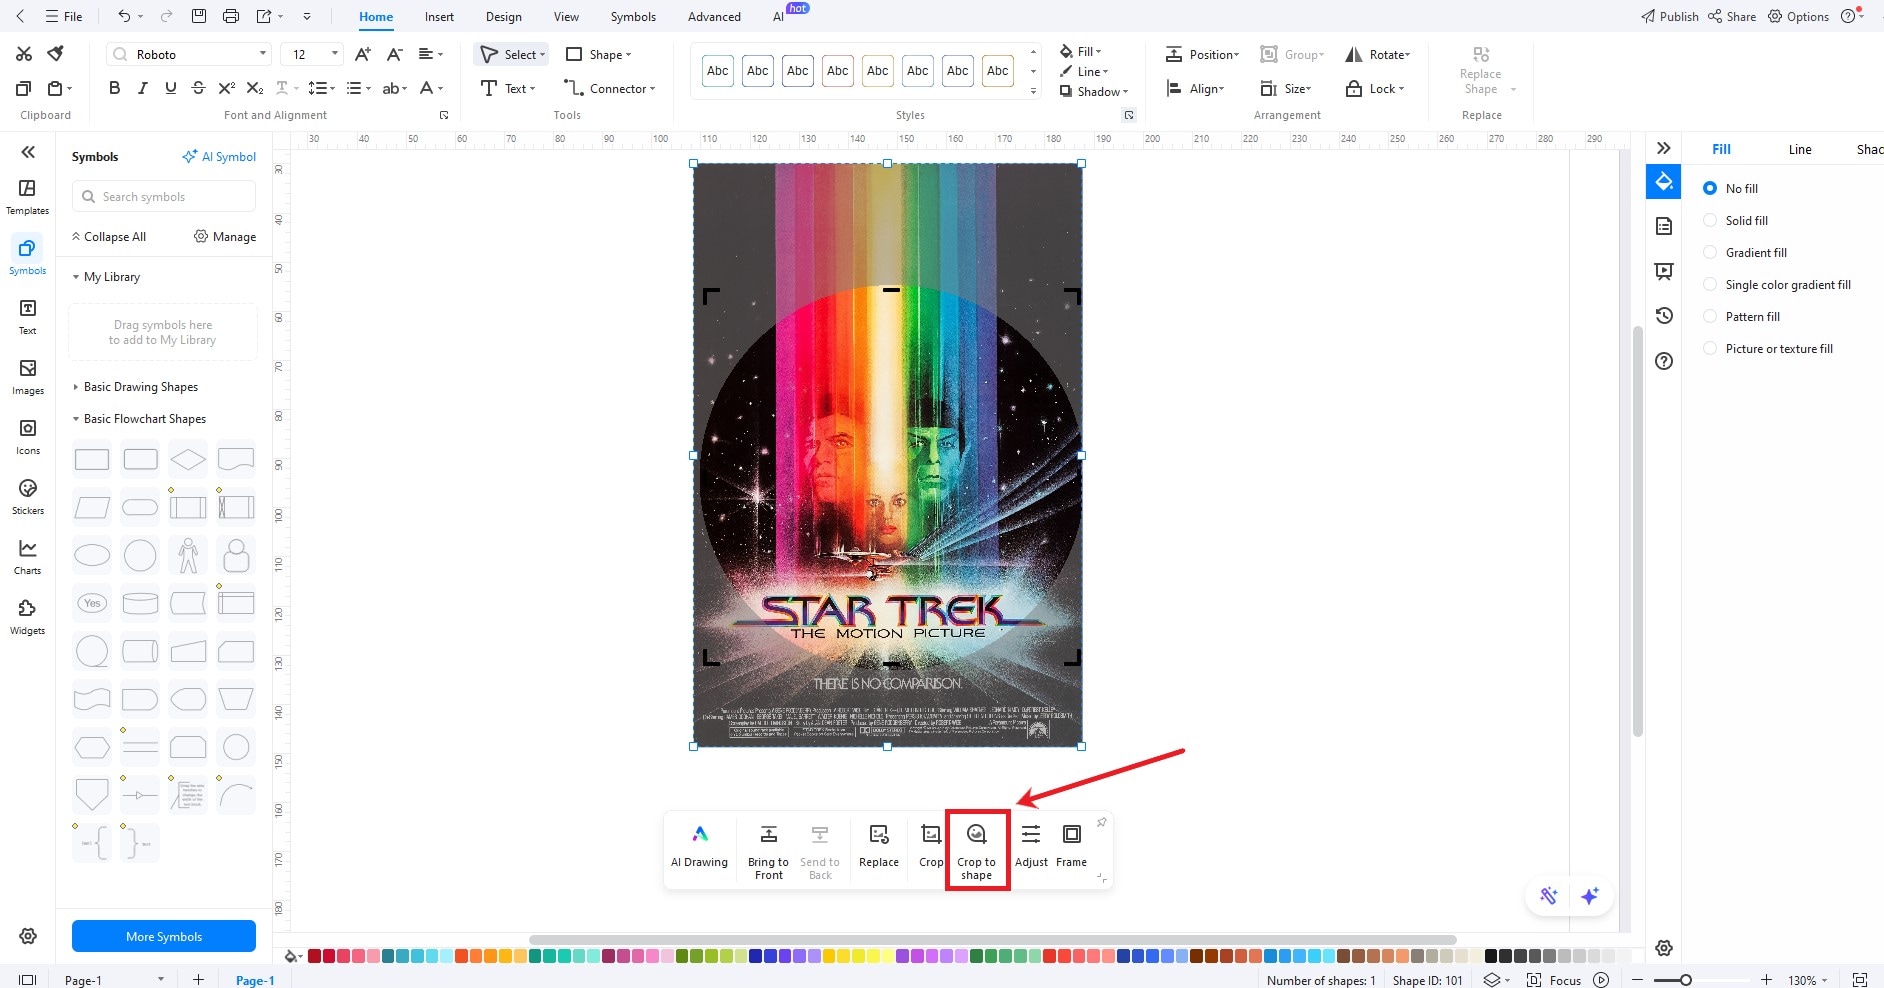Open the Advanced ribbon tab
Viewport: 1884px width, 988px height.
(x=714, y=16)
